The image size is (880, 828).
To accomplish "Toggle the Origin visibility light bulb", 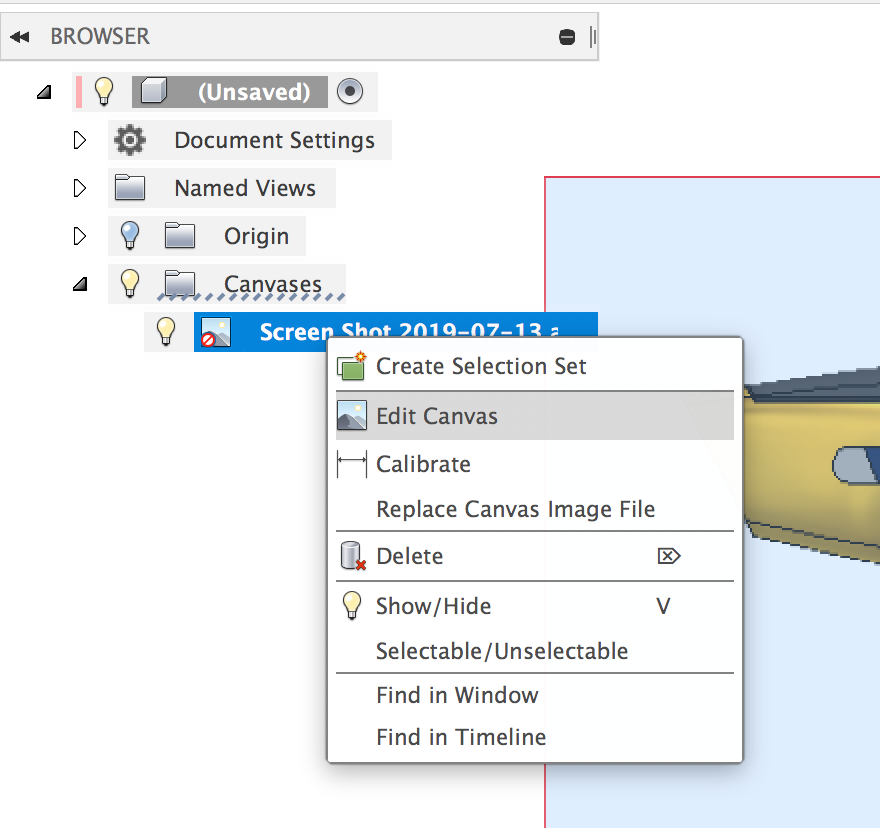I will pos(130,235).
